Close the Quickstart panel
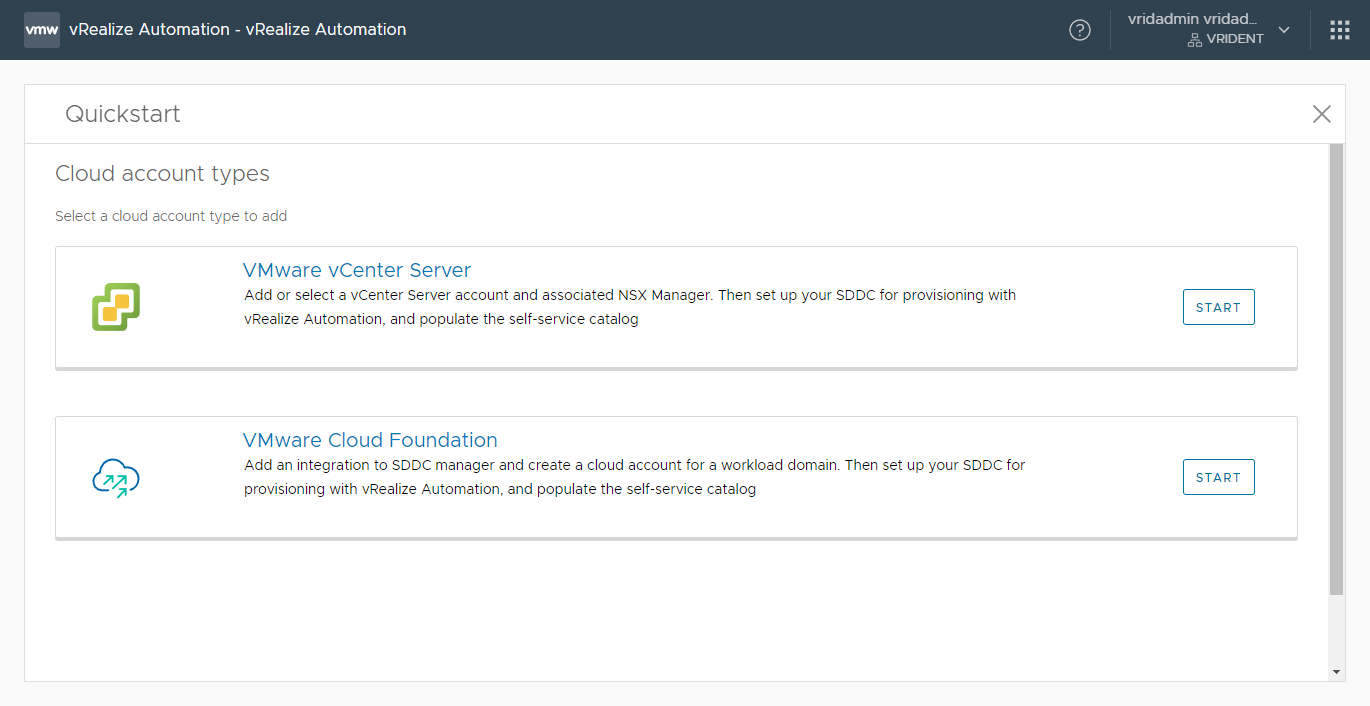The image size is (1370, 706). pyautogui.click(x=1322, y=114)
